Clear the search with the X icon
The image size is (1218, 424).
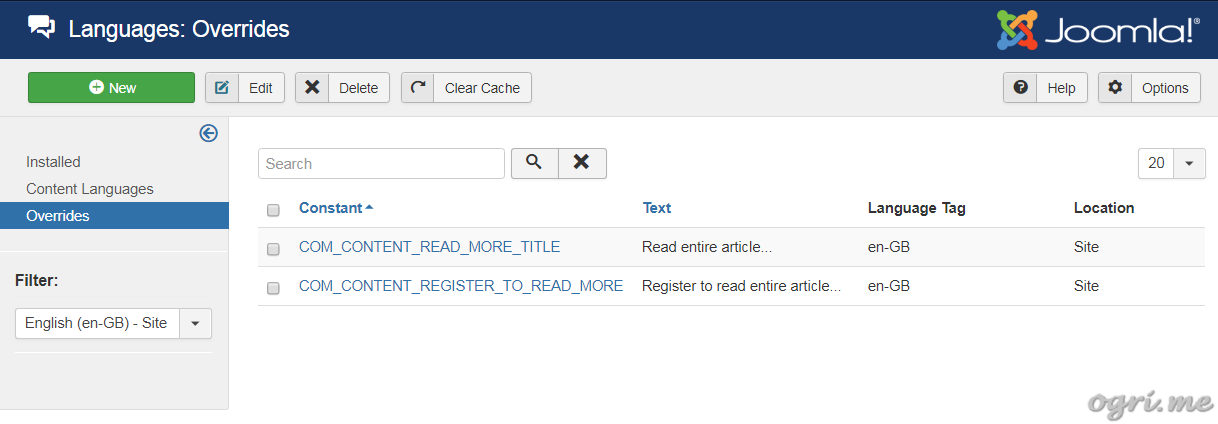pyautogui.click(x=582, y=163)
